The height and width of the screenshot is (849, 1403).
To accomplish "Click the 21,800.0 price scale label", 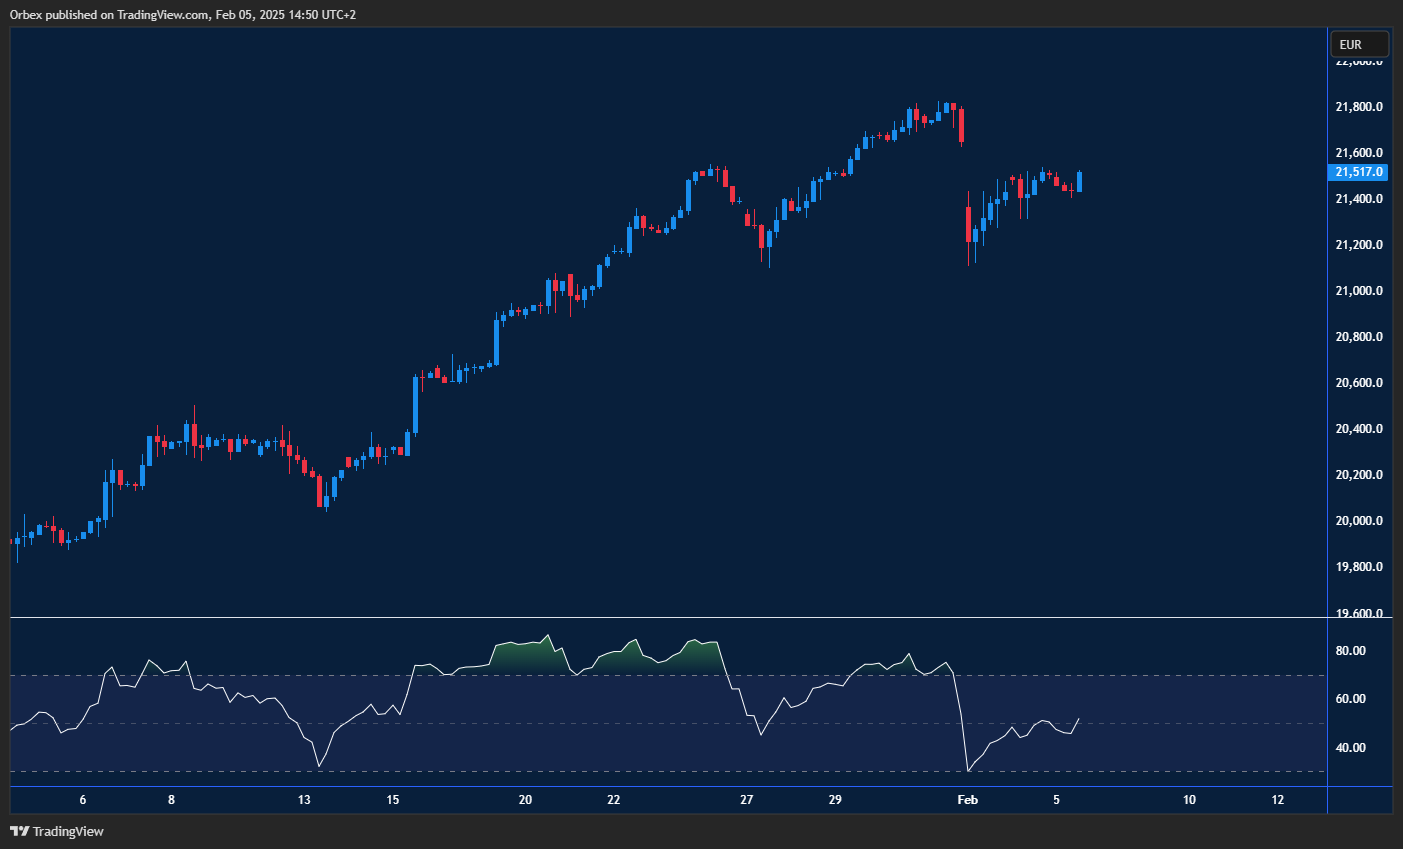I will click(1359, 107).
